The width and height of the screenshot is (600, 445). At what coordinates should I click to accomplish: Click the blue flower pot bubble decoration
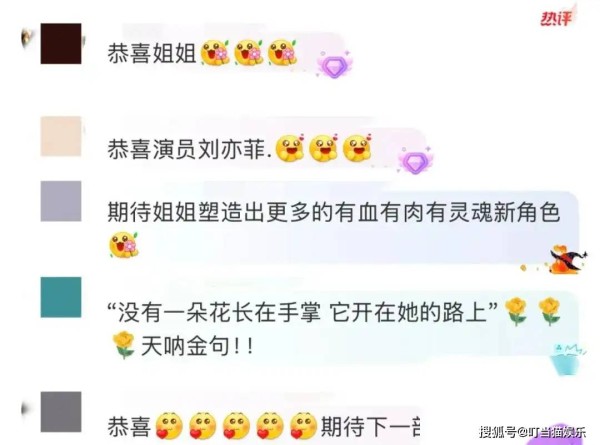point(567,359)
